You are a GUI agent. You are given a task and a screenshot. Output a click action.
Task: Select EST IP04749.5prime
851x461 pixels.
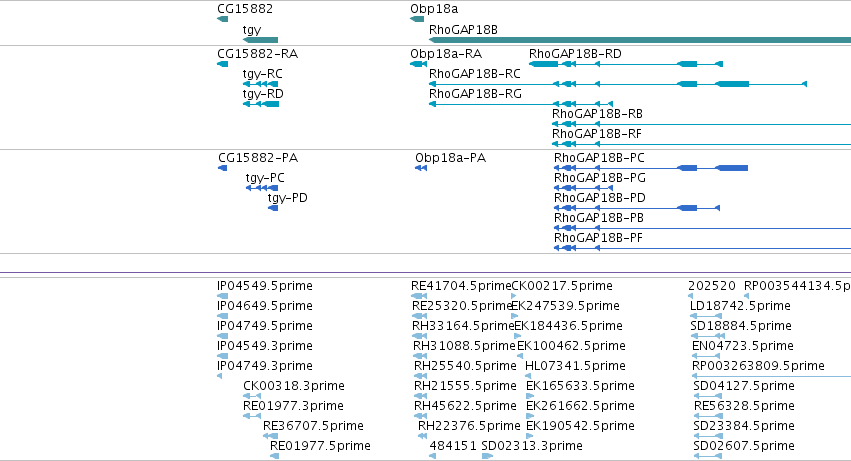coord(265,326)
